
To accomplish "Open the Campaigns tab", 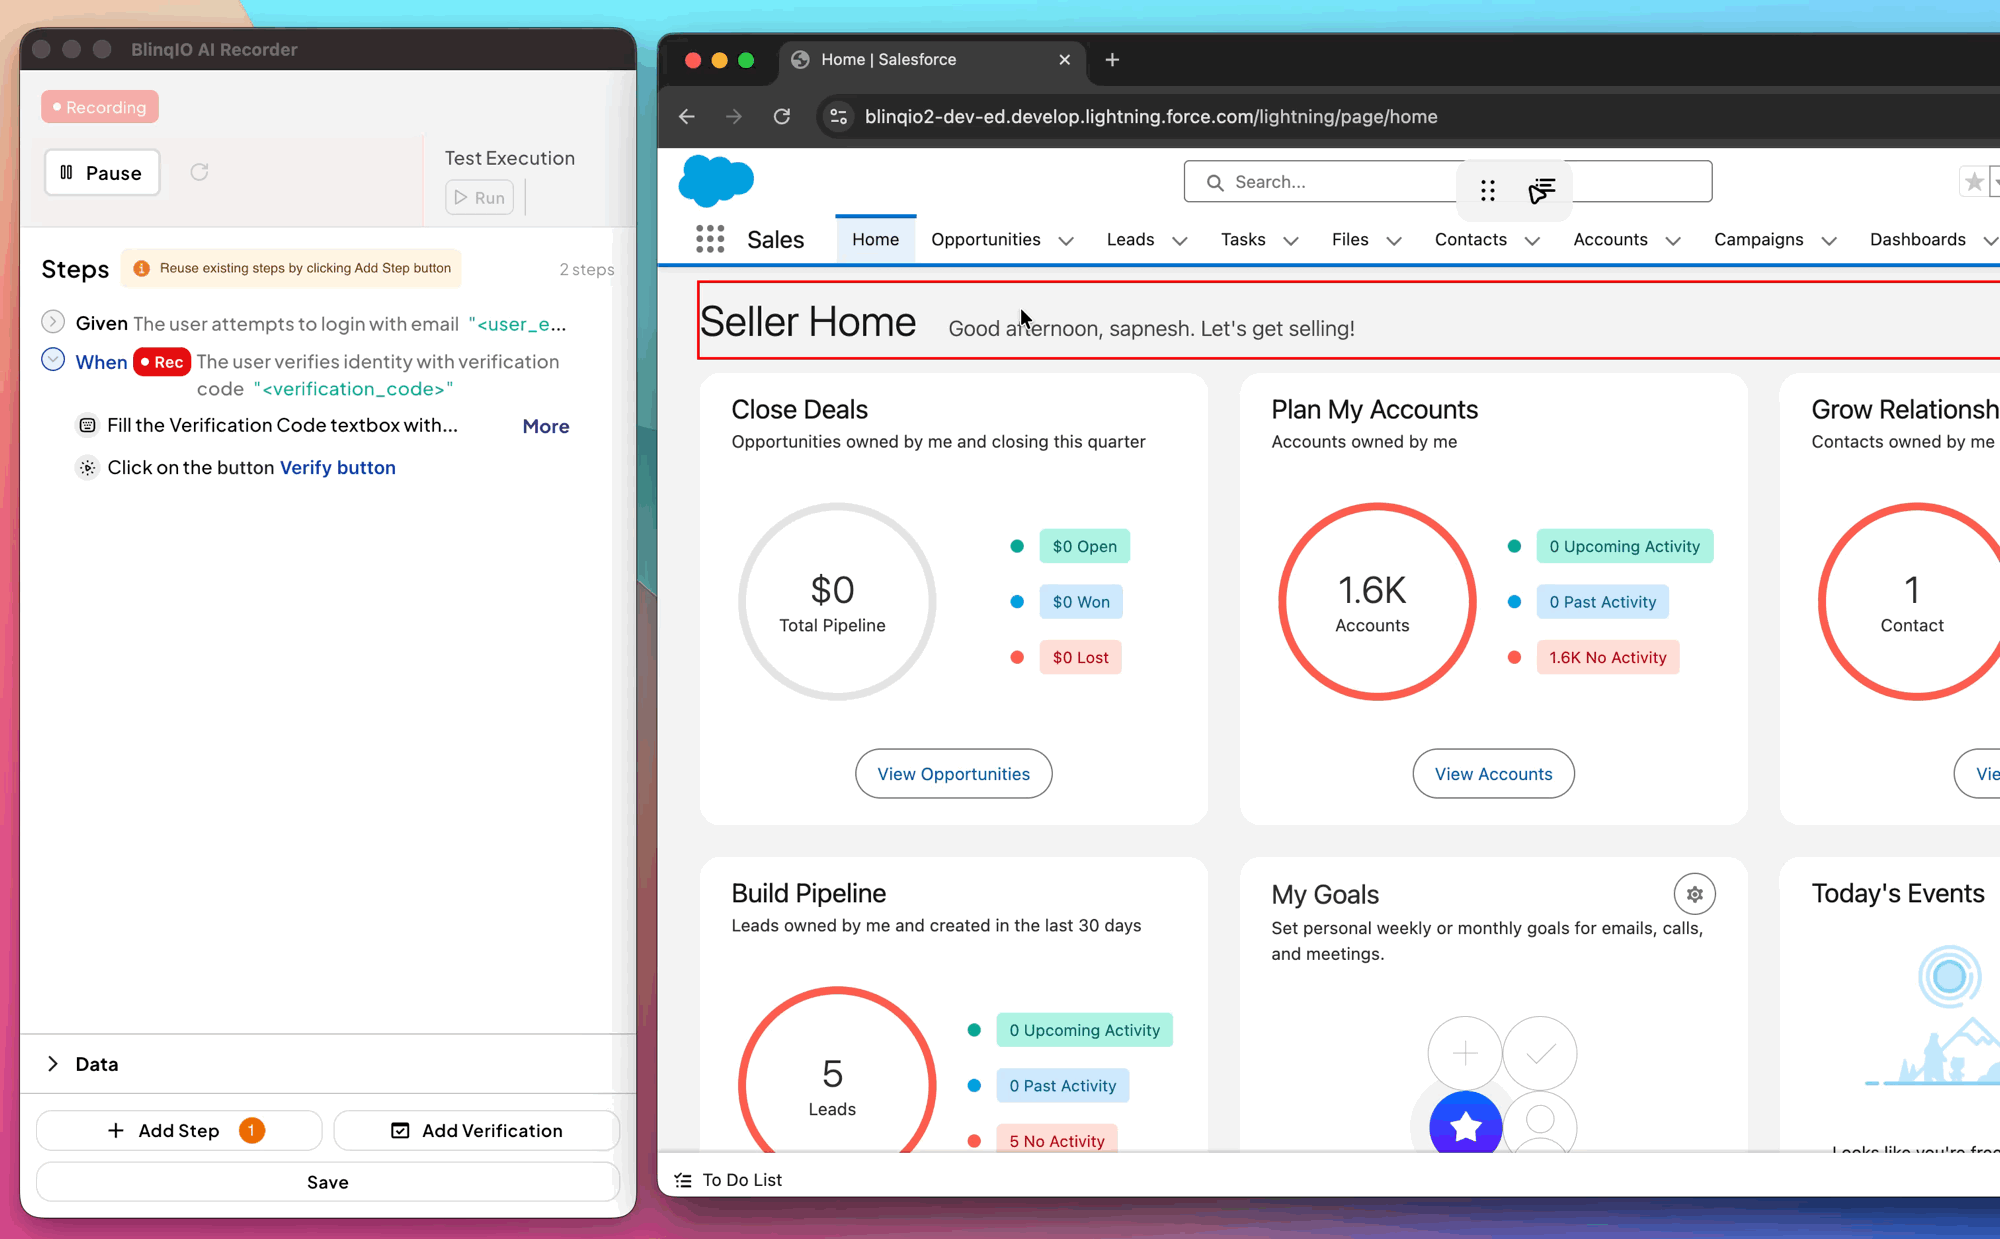I will (1758, 240).
